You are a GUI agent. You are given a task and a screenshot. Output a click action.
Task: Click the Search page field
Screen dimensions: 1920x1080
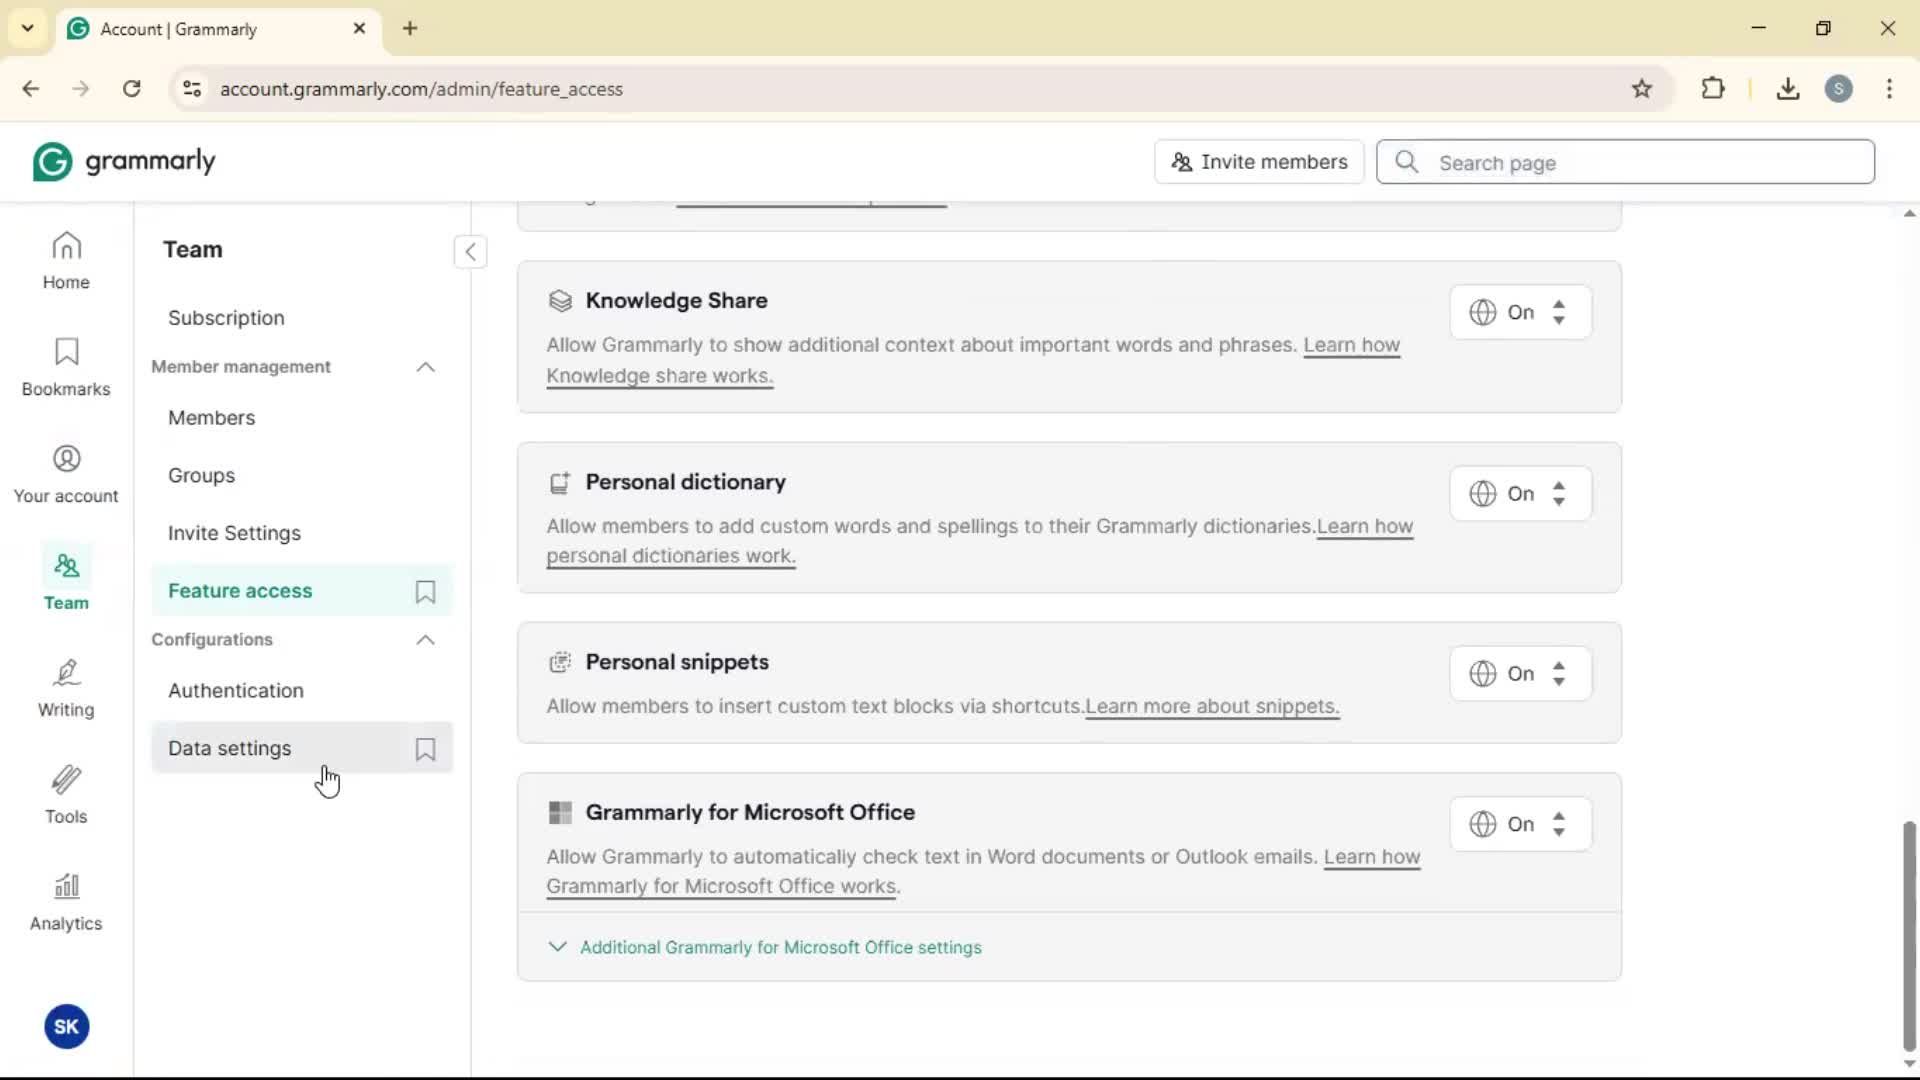[1640, 163]
